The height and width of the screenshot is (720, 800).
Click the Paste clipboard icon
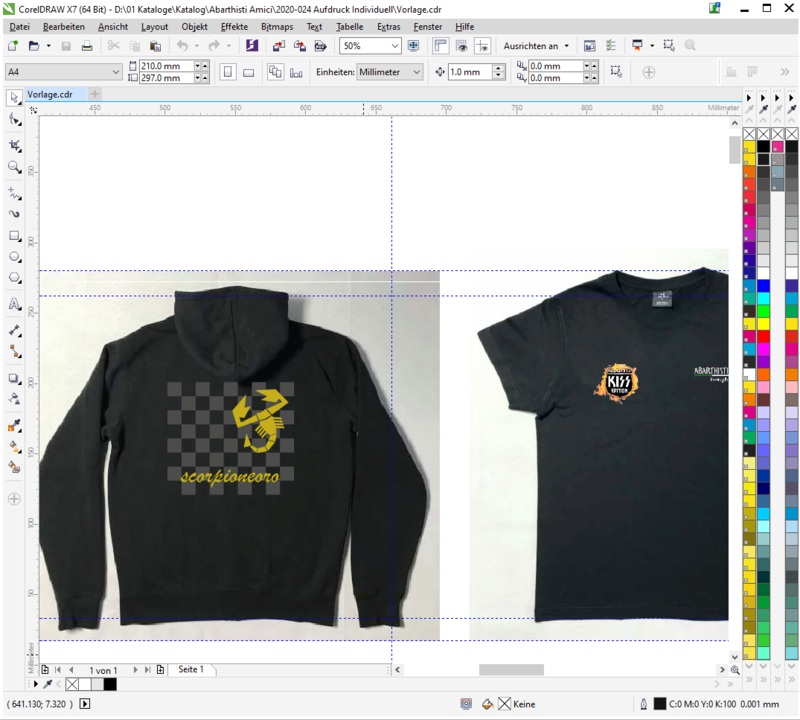point(155,46)
